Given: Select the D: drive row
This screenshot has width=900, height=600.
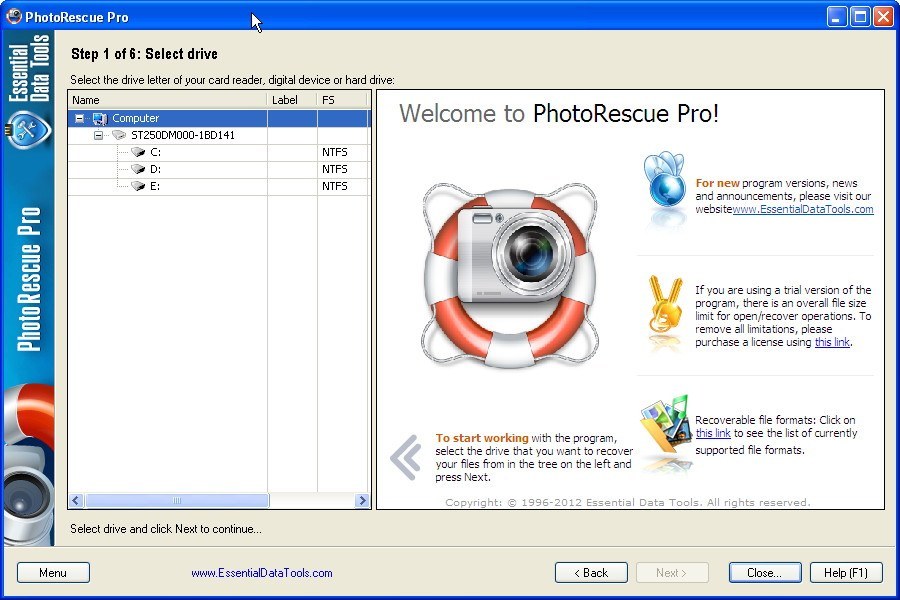Looking at the screenshot, I should 218,169.
